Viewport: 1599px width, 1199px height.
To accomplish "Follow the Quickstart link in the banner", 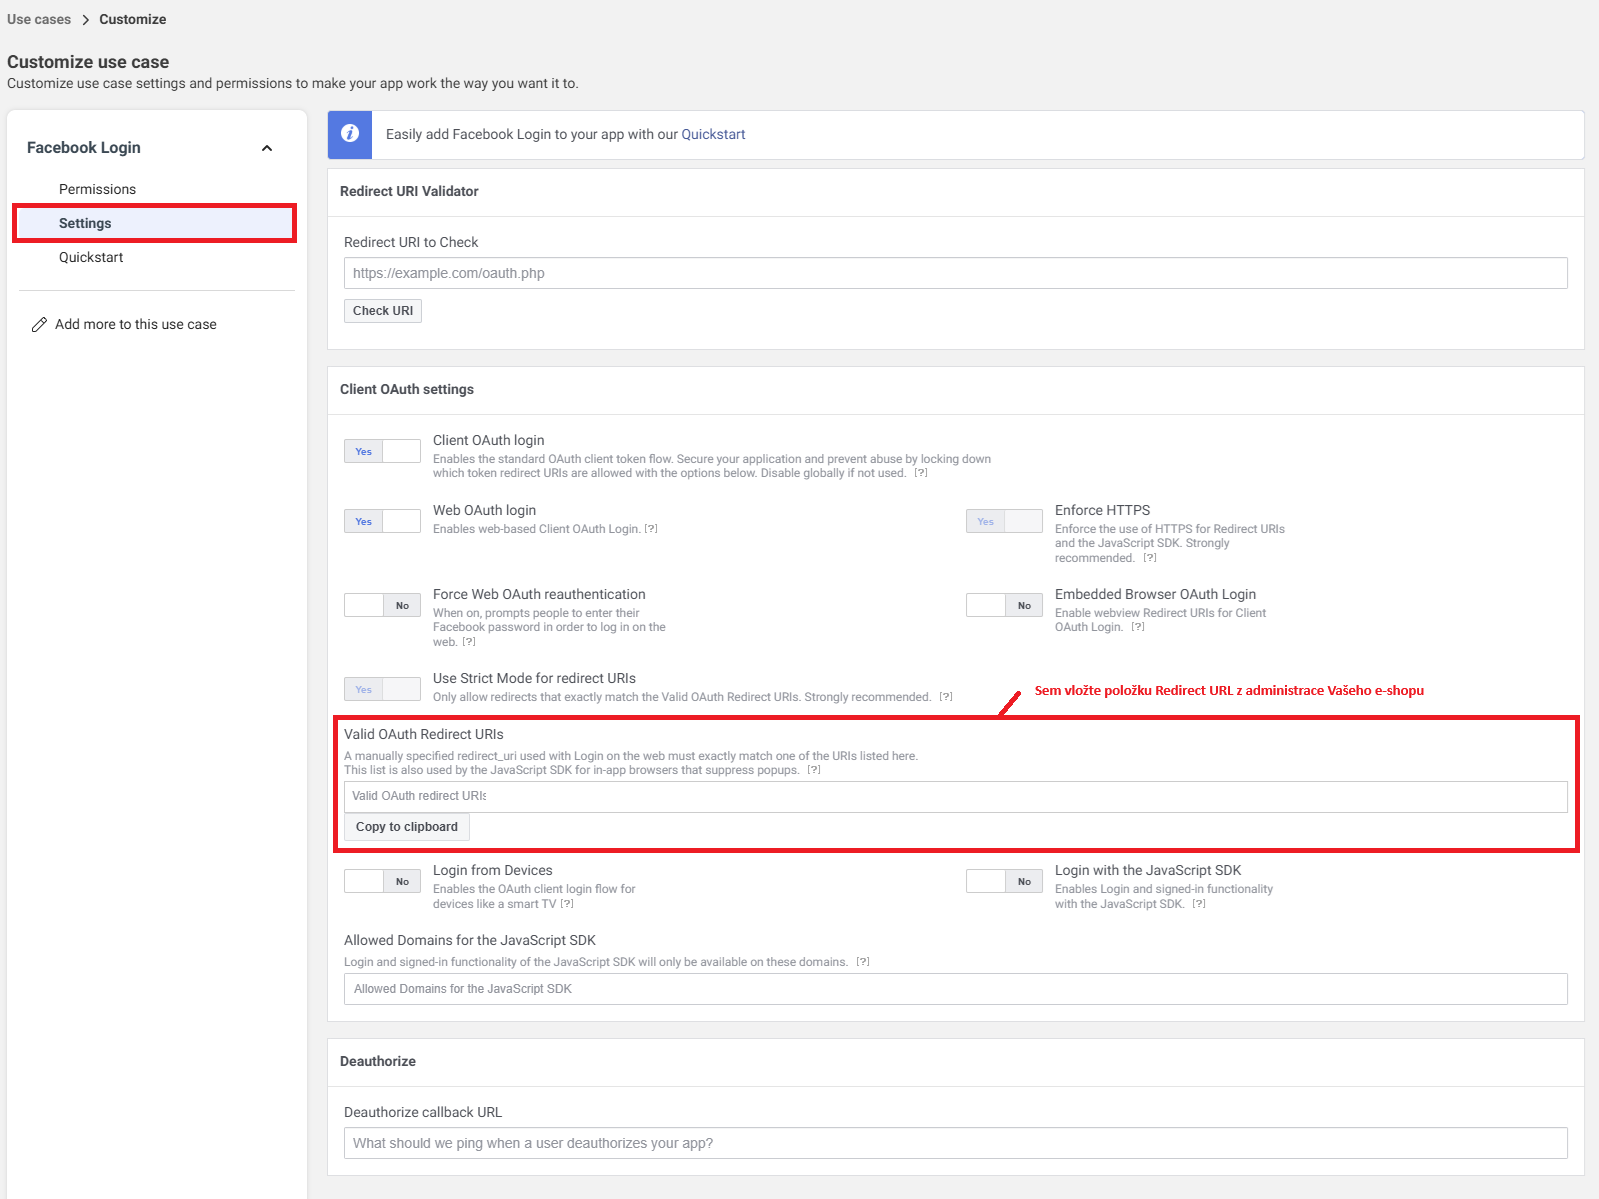I will pyautogui.click(x=713, y=134).
